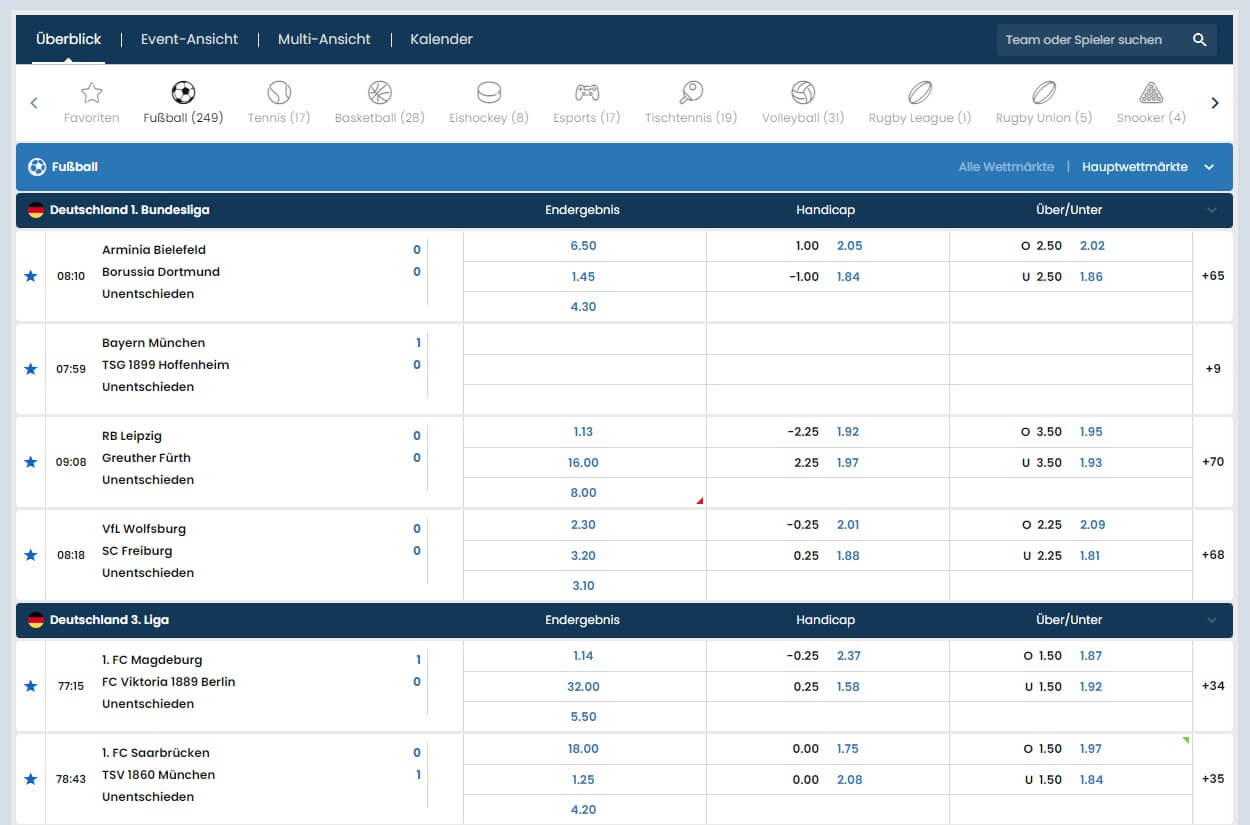1250x825 pixels.
Task: Select the Rugby League (1) category
Action: (920, 103)
